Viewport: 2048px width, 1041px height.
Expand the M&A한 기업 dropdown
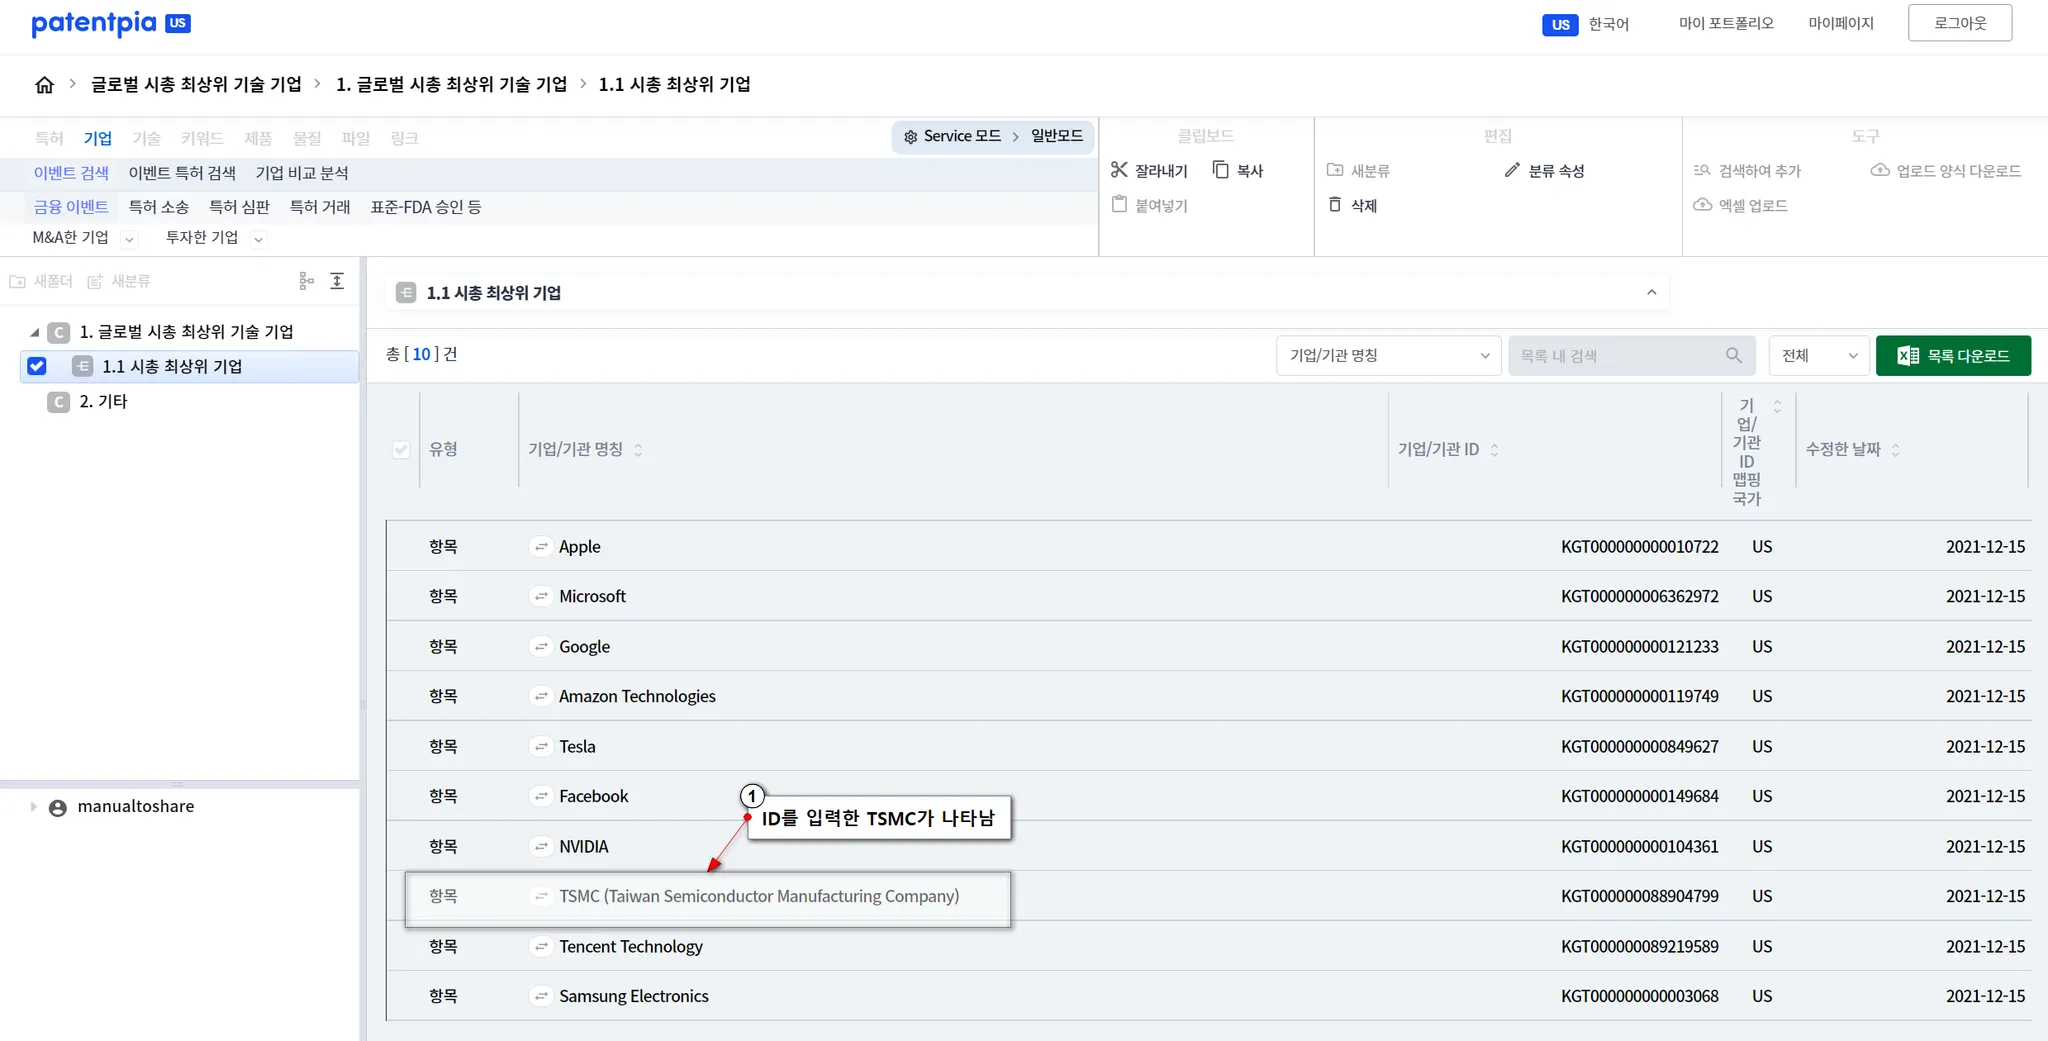[x=129, y=239]
